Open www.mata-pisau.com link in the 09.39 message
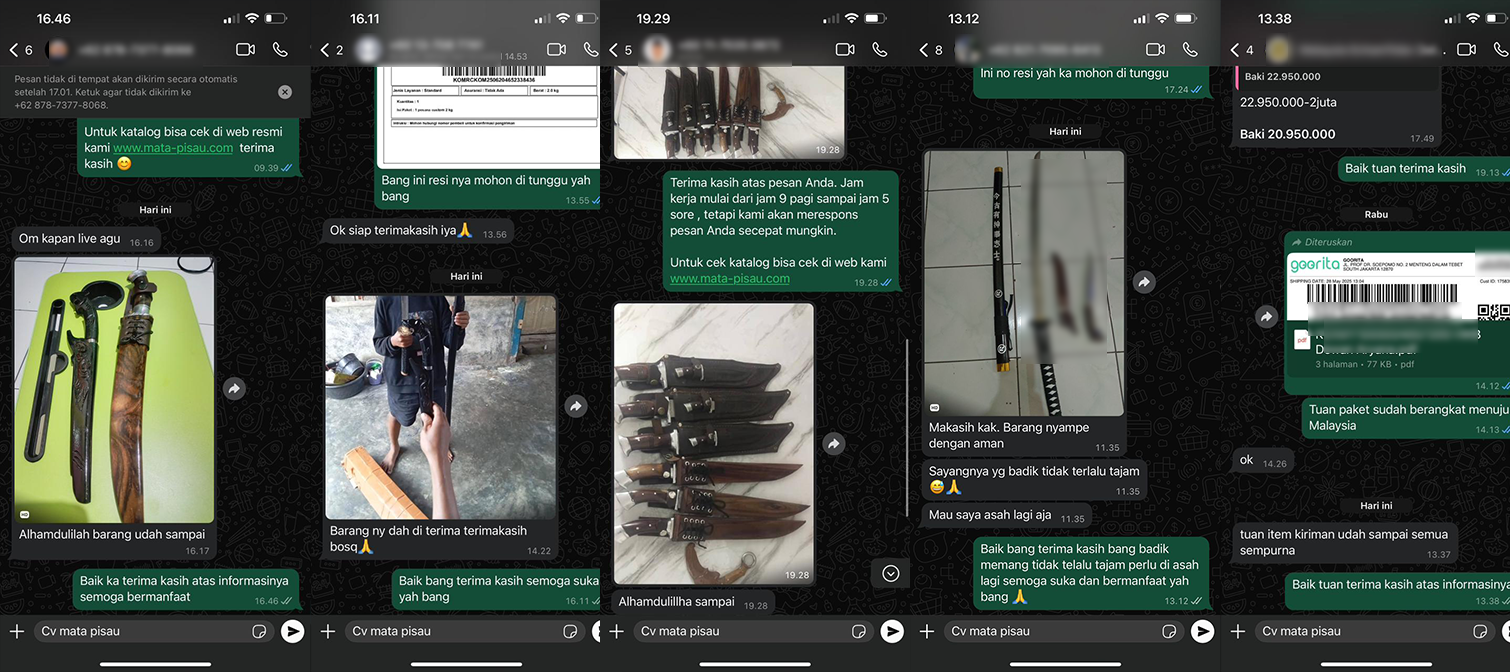This screenshot has width=1510, height=672. [x=173, y=148]
